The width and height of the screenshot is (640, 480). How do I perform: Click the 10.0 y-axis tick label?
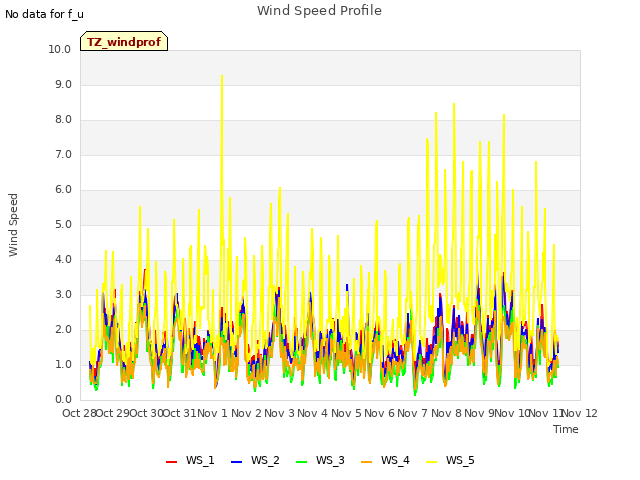[x=60, y=49]
